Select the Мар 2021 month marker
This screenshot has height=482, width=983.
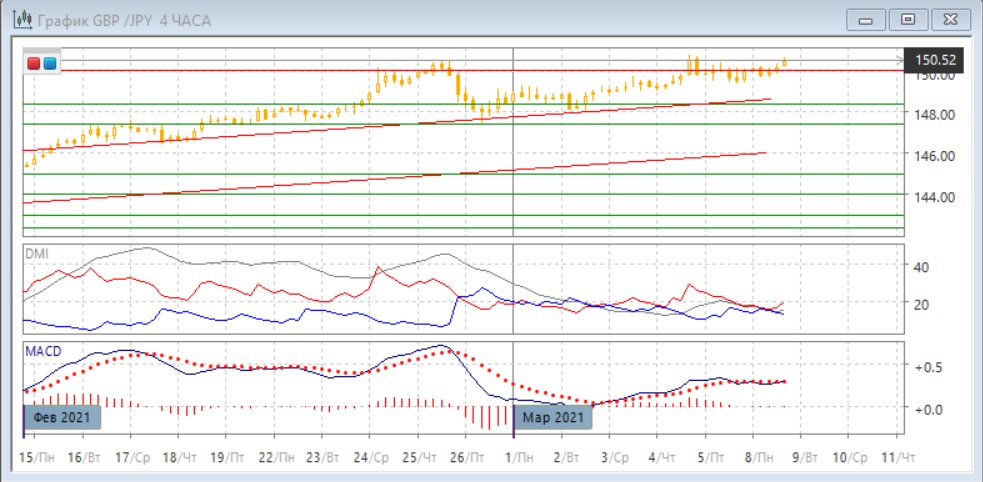point(553,417)
